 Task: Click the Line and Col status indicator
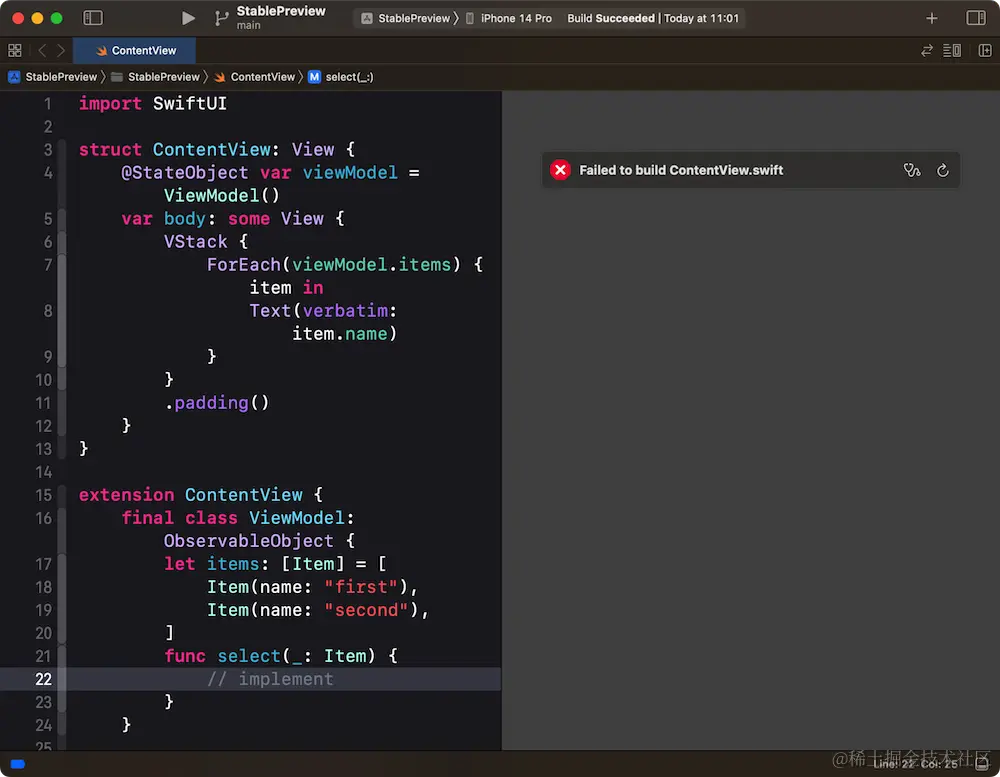(x=915, y=764)
